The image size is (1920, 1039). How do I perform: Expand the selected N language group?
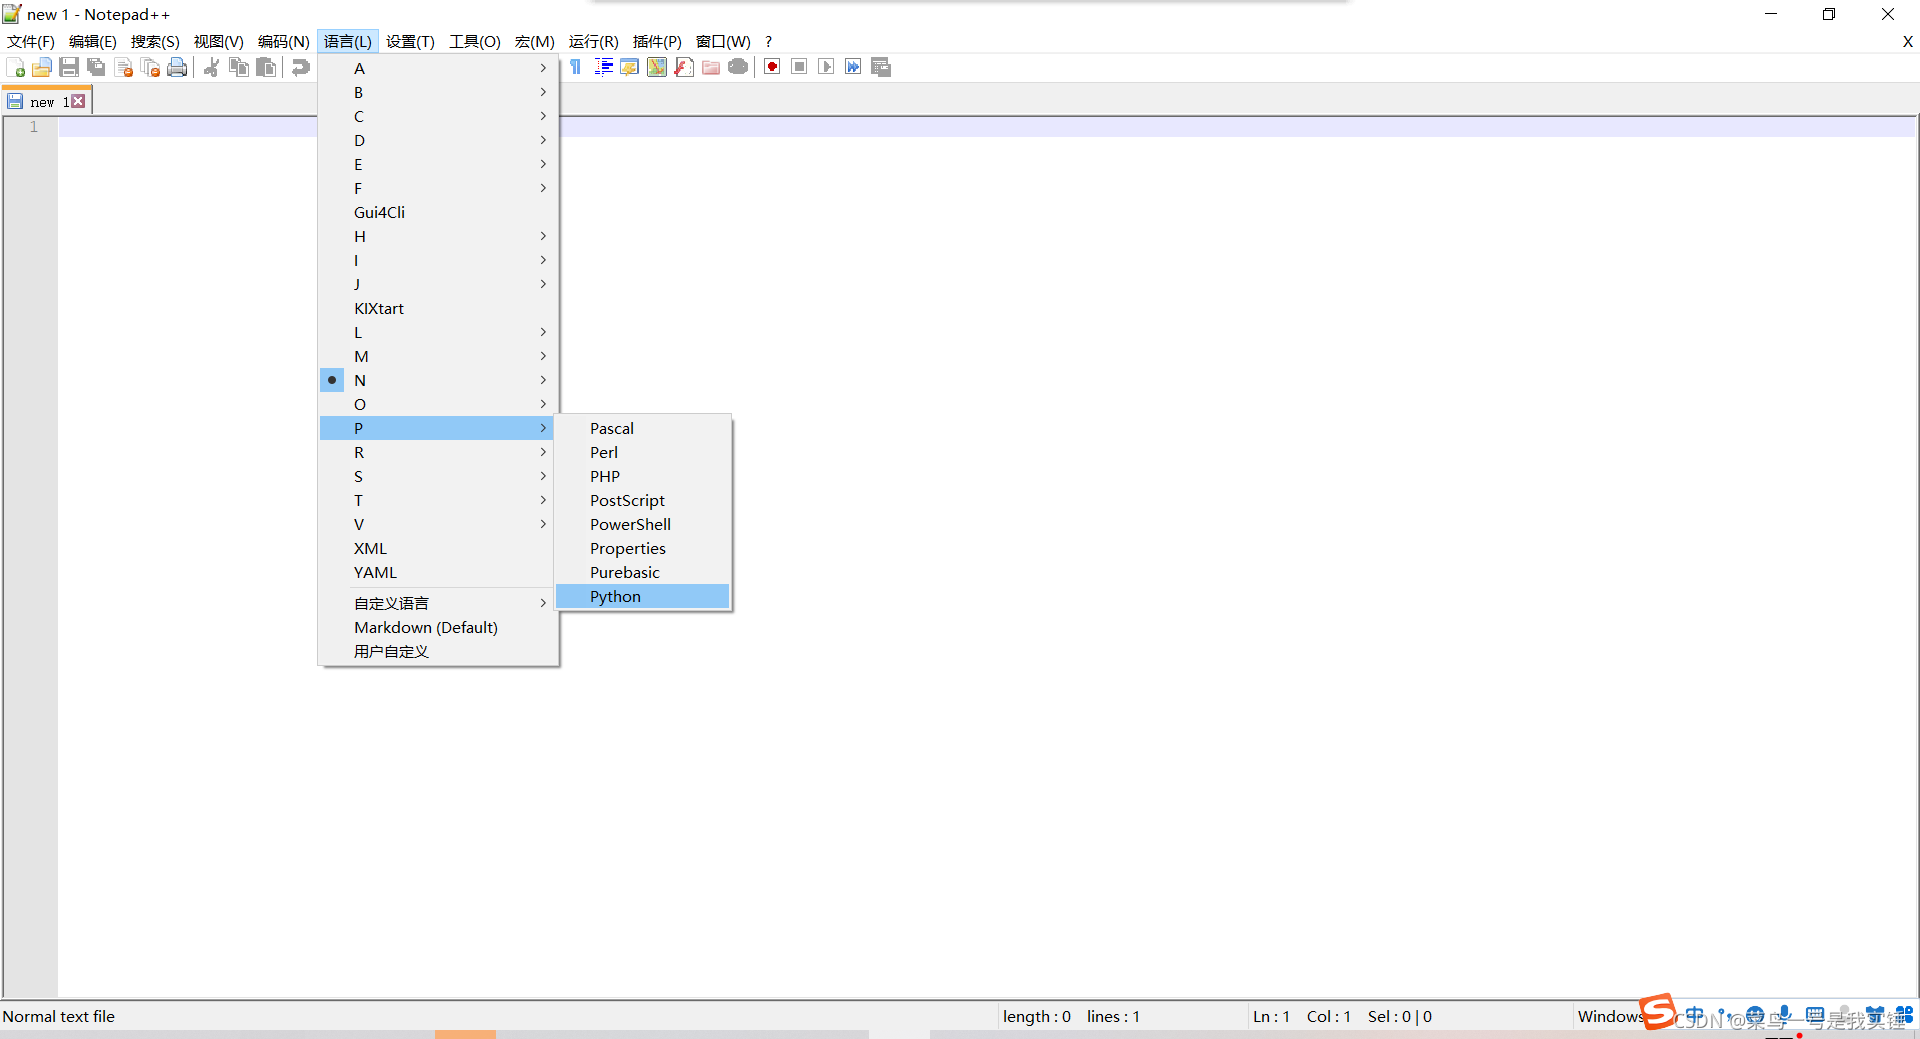tap(437, 380)
